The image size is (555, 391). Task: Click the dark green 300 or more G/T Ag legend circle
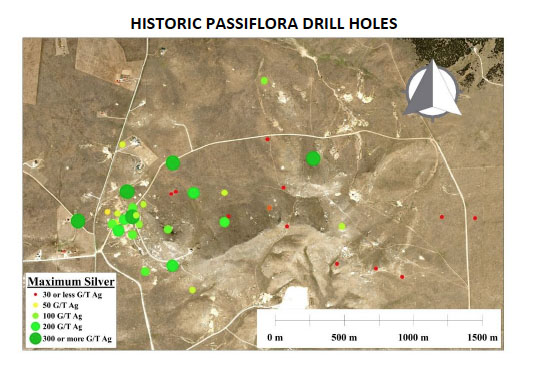[36, 338]
